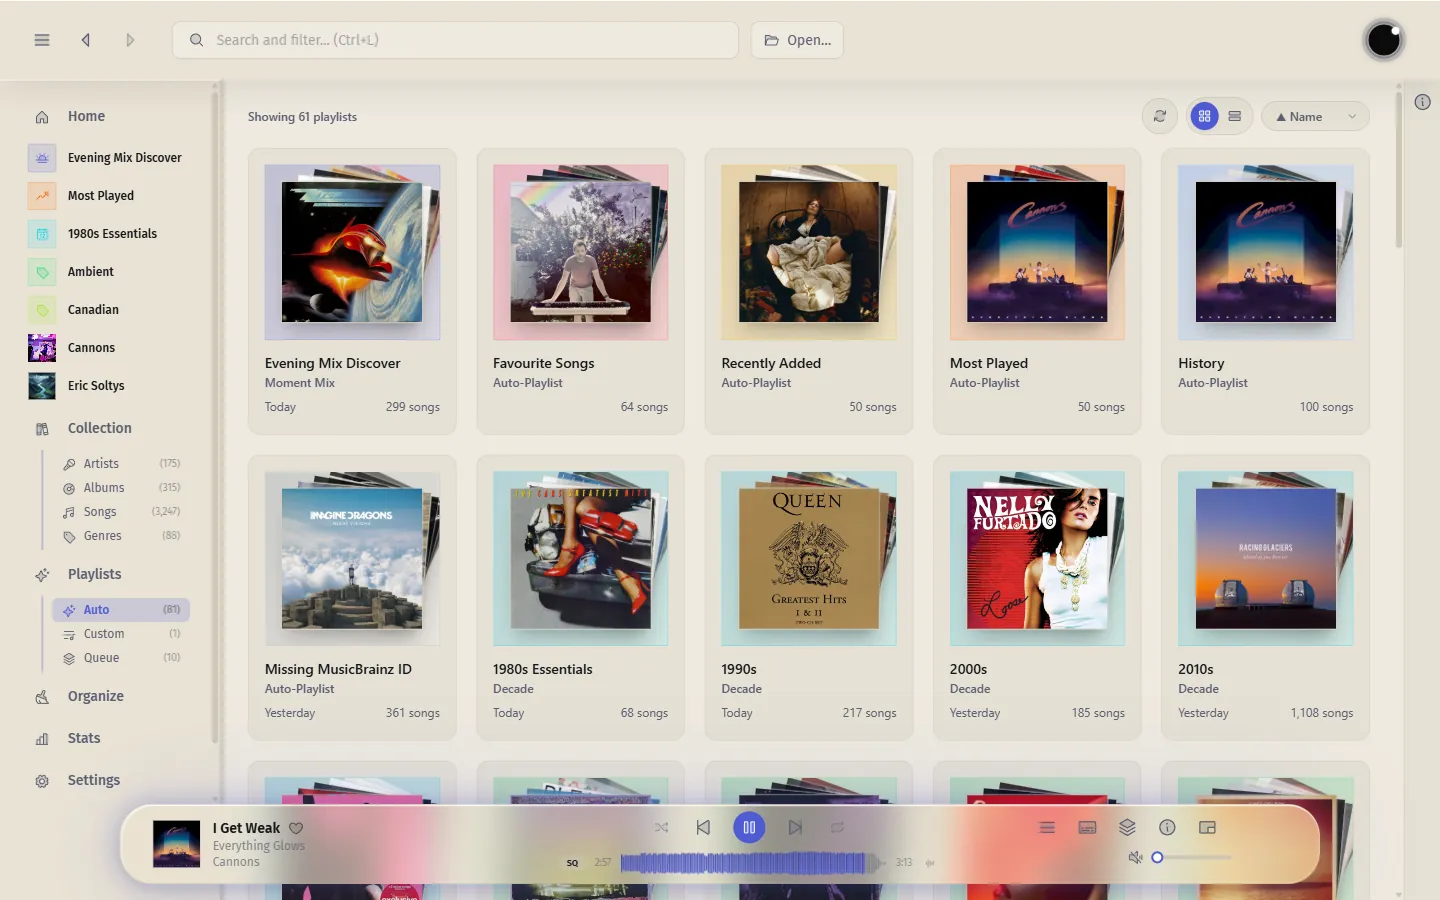Open the layers stack icon in the player

[1127, 828]
